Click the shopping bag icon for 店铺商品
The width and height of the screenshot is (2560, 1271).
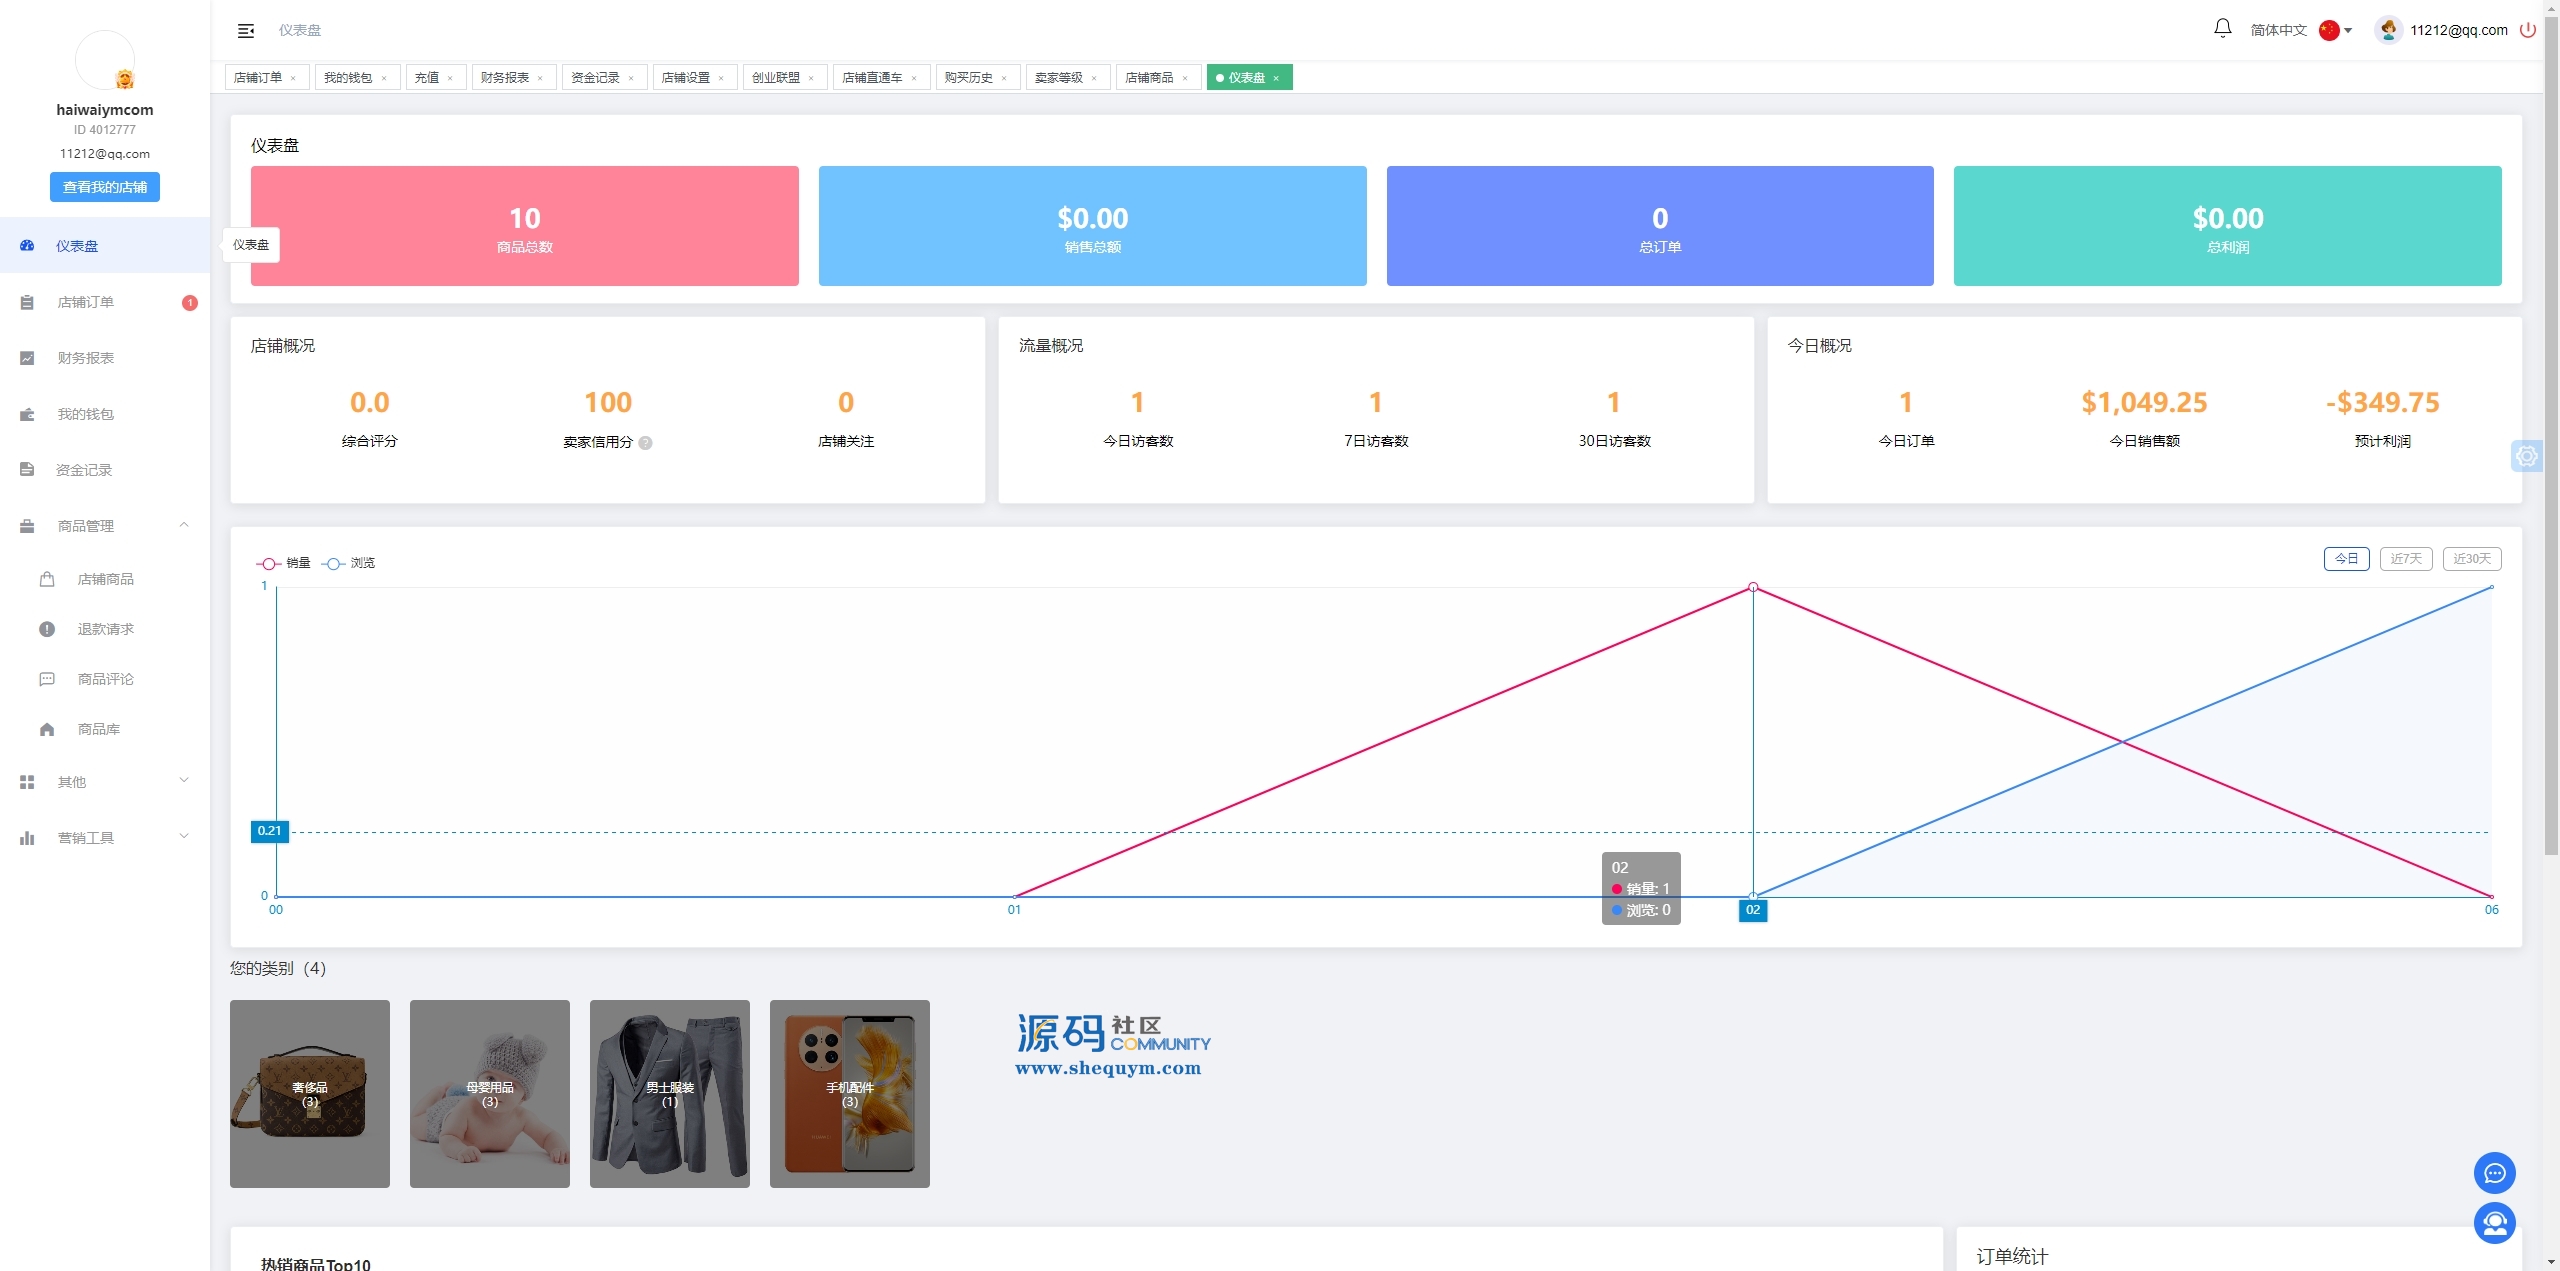(47, 579)
